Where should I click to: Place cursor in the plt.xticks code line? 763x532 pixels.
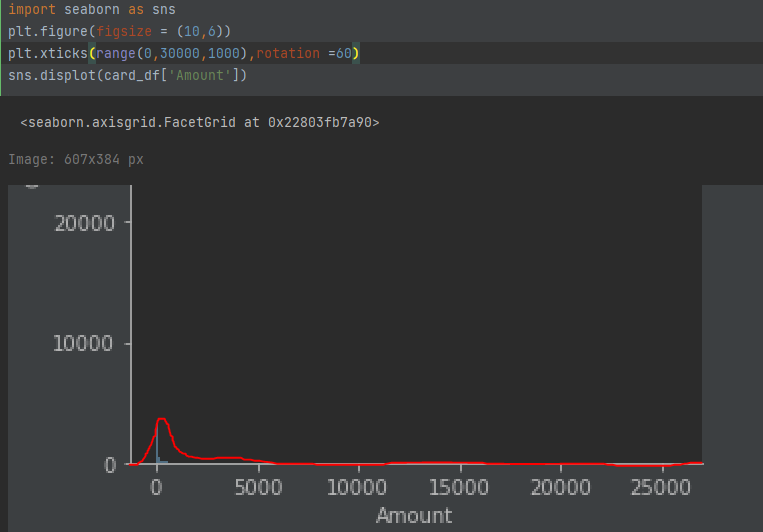183,53
